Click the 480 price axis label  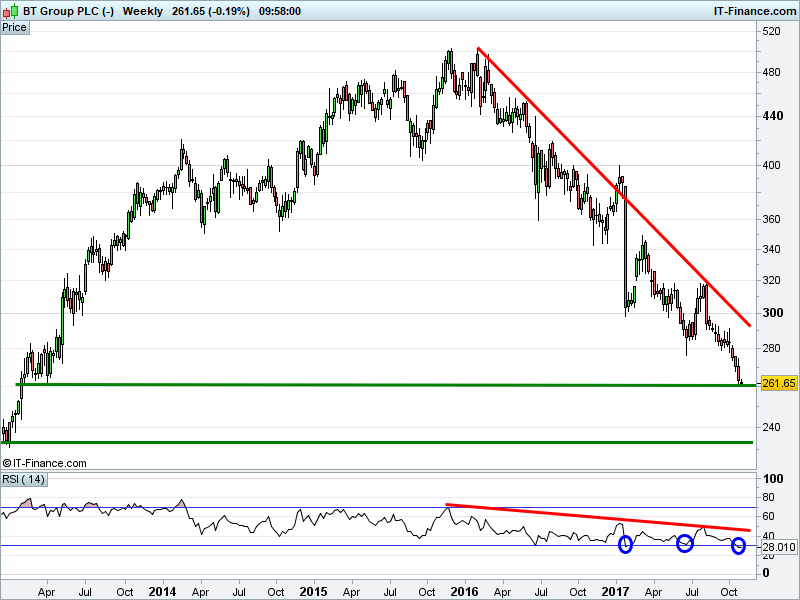click(771, 72)
